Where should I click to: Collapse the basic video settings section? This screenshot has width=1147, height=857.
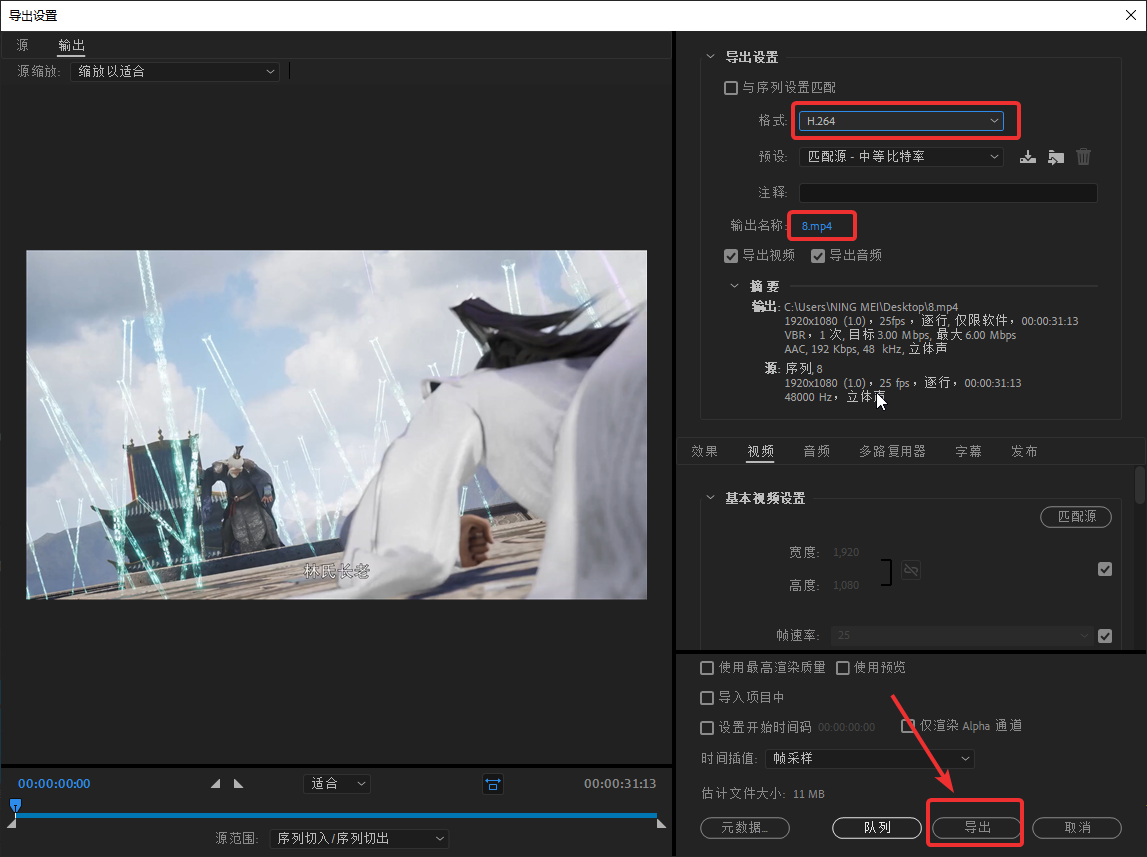click(x=710, y=497)
